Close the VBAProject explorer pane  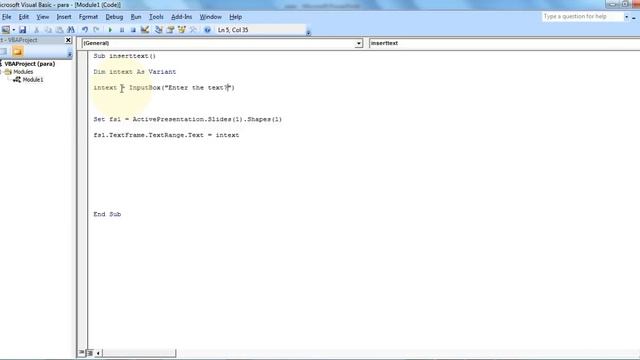click(68, 40)
